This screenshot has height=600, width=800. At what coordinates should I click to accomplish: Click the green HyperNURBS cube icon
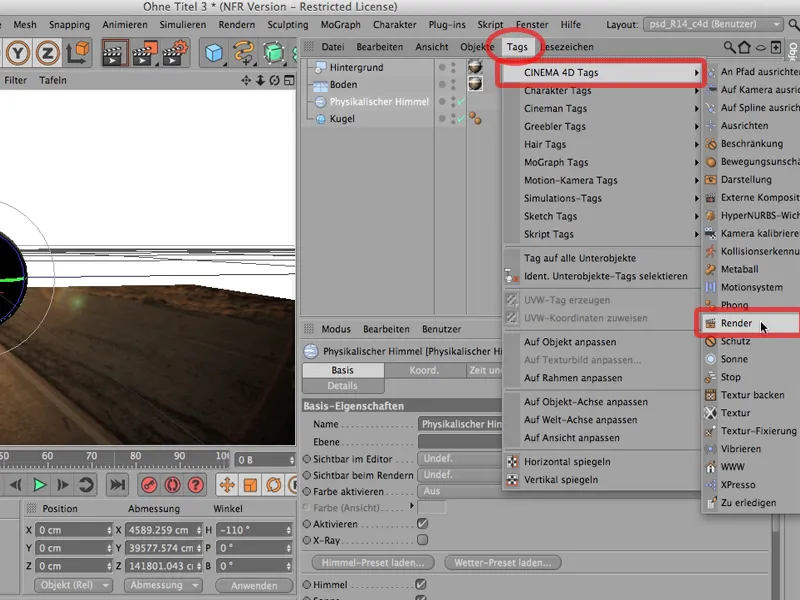[x=273, y=53]
